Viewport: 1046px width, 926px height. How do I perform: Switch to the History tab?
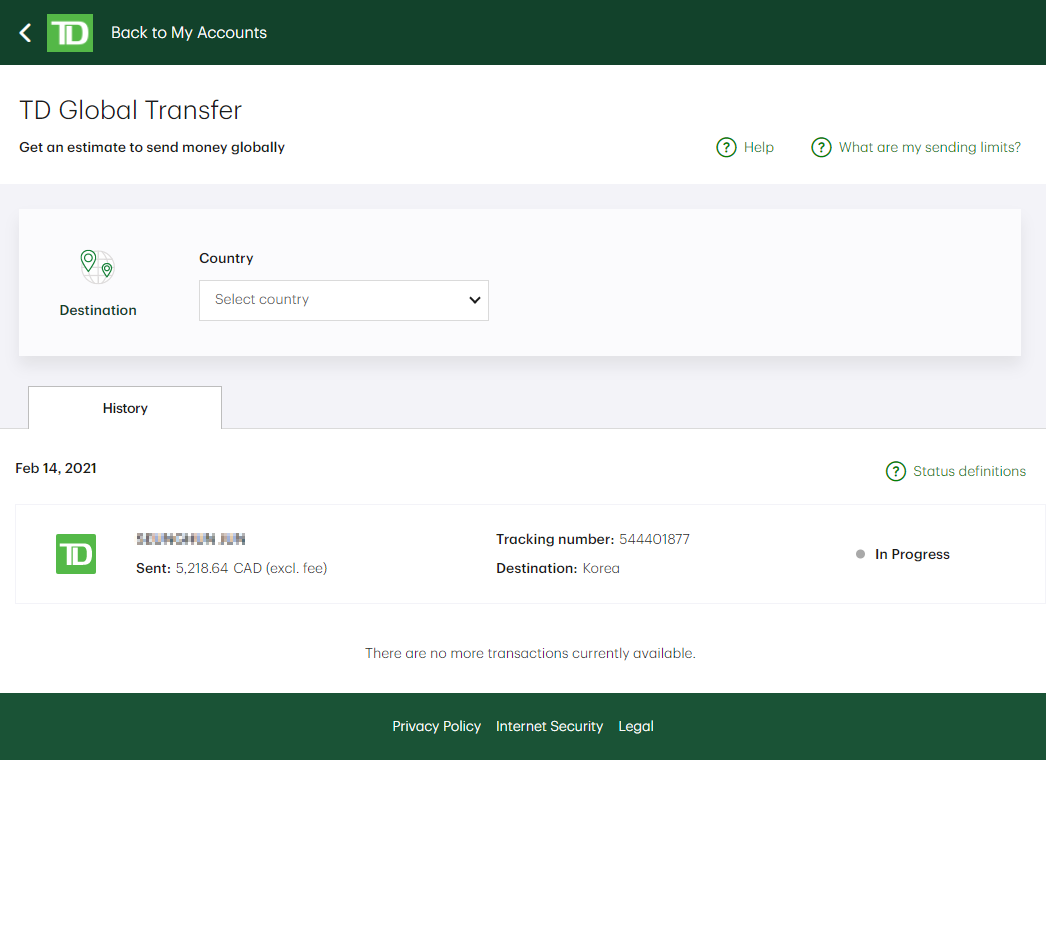pos(125,408)
